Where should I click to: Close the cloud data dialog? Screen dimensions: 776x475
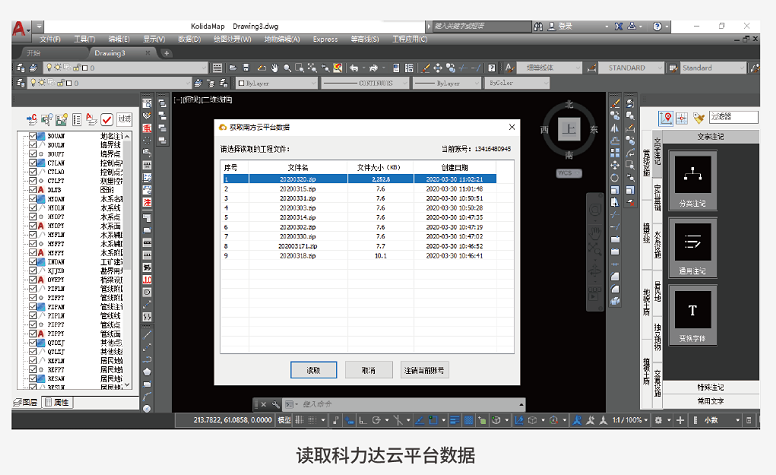tap(512, 127)
